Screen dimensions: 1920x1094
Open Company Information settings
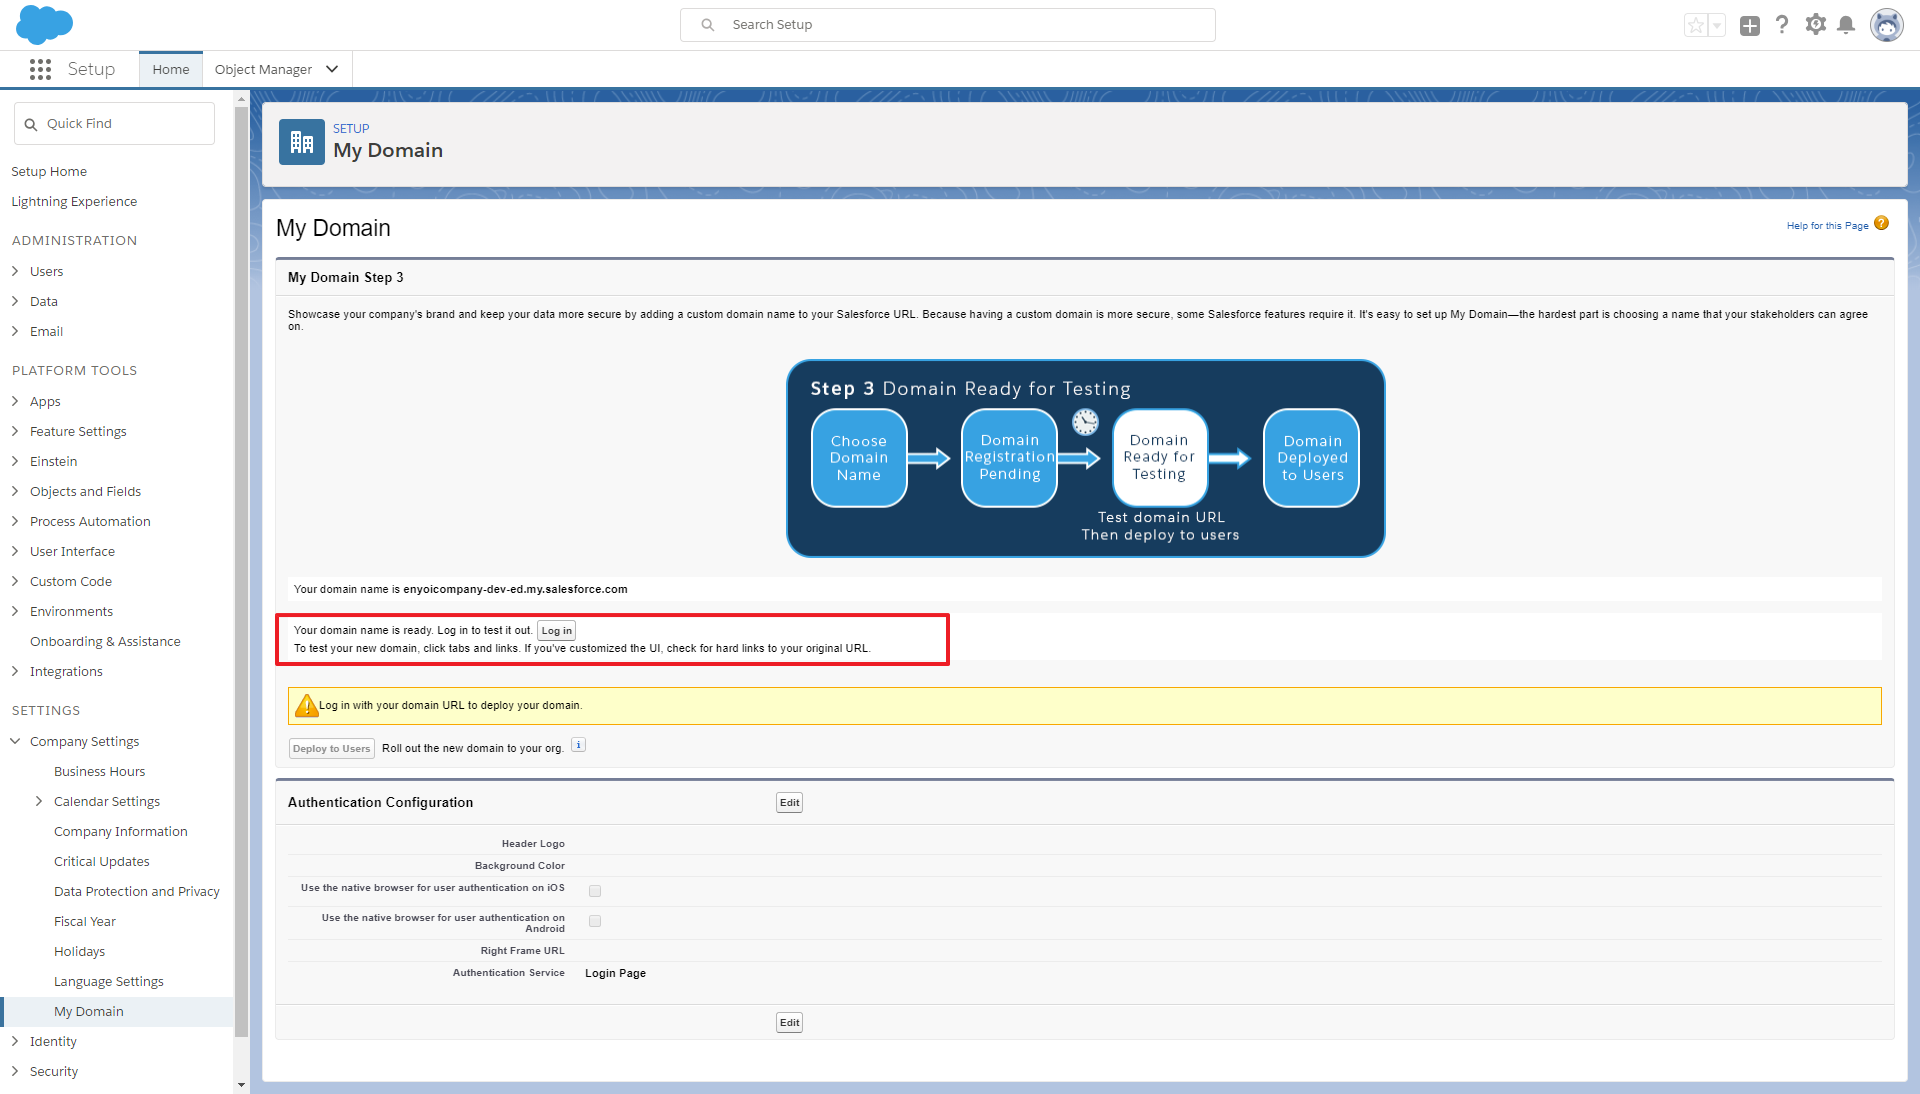121,831
